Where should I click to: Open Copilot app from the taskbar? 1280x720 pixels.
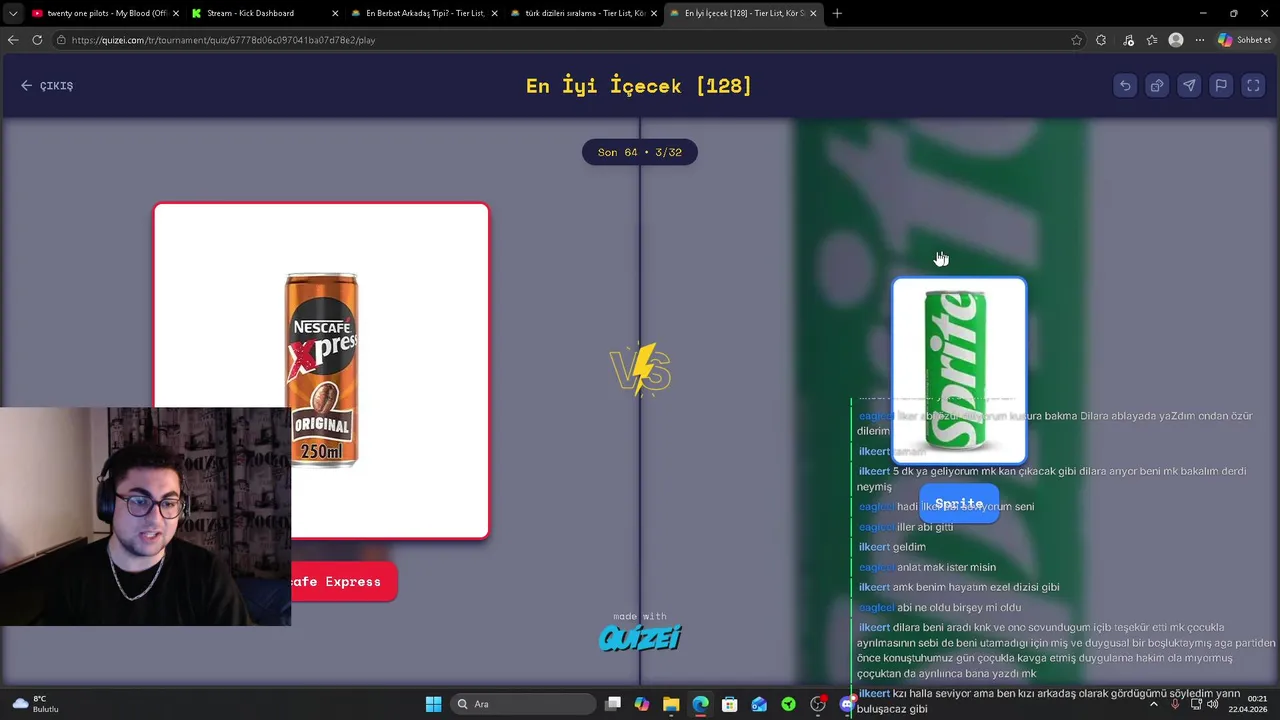click(x=642, y=704)
